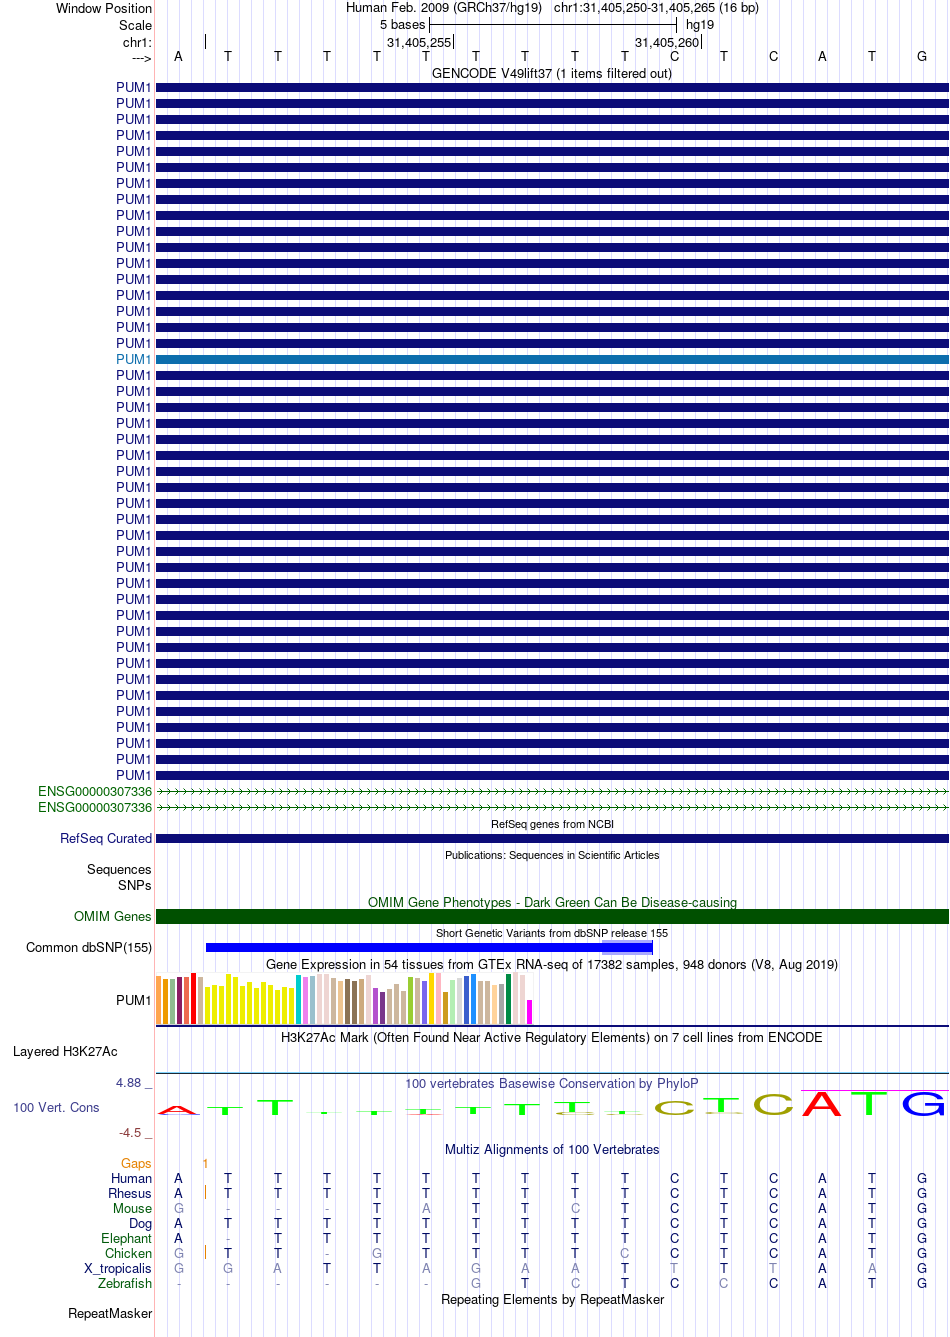The image size is (950, 1337).
Task: Click the G base in the sequence ruler
Action: (922, 56)
